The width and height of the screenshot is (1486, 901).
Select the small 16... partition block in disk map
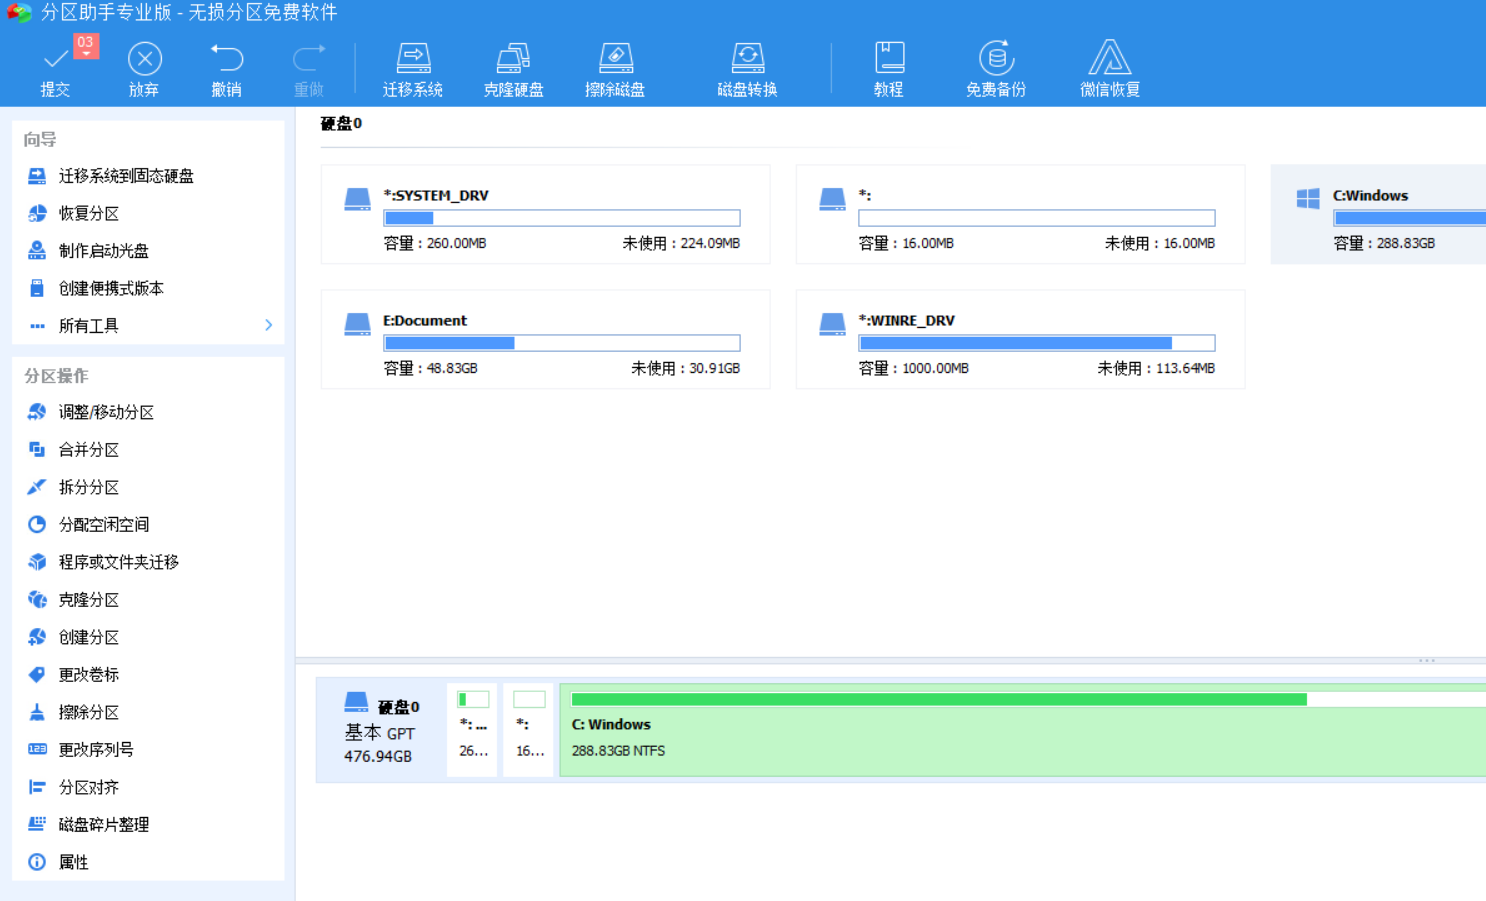[529, 729]
